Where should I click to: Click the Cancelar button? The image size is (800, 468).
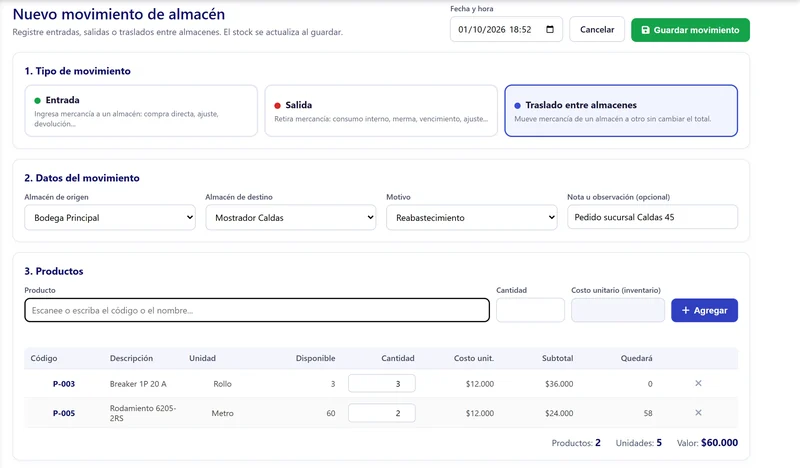tap(597, 30)
